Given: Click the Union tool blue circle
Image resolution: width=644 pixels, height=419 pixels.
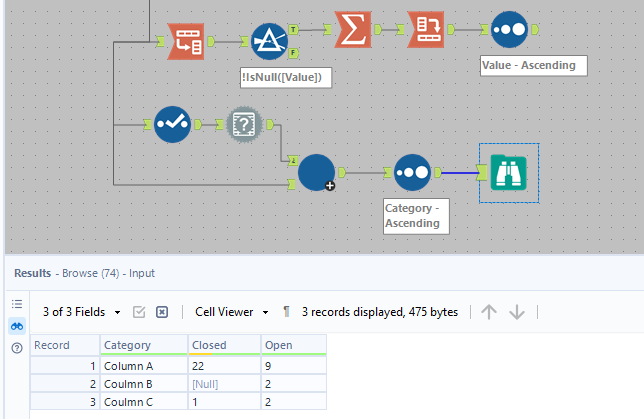Looking at the screenshot, I should coord(316,173).
